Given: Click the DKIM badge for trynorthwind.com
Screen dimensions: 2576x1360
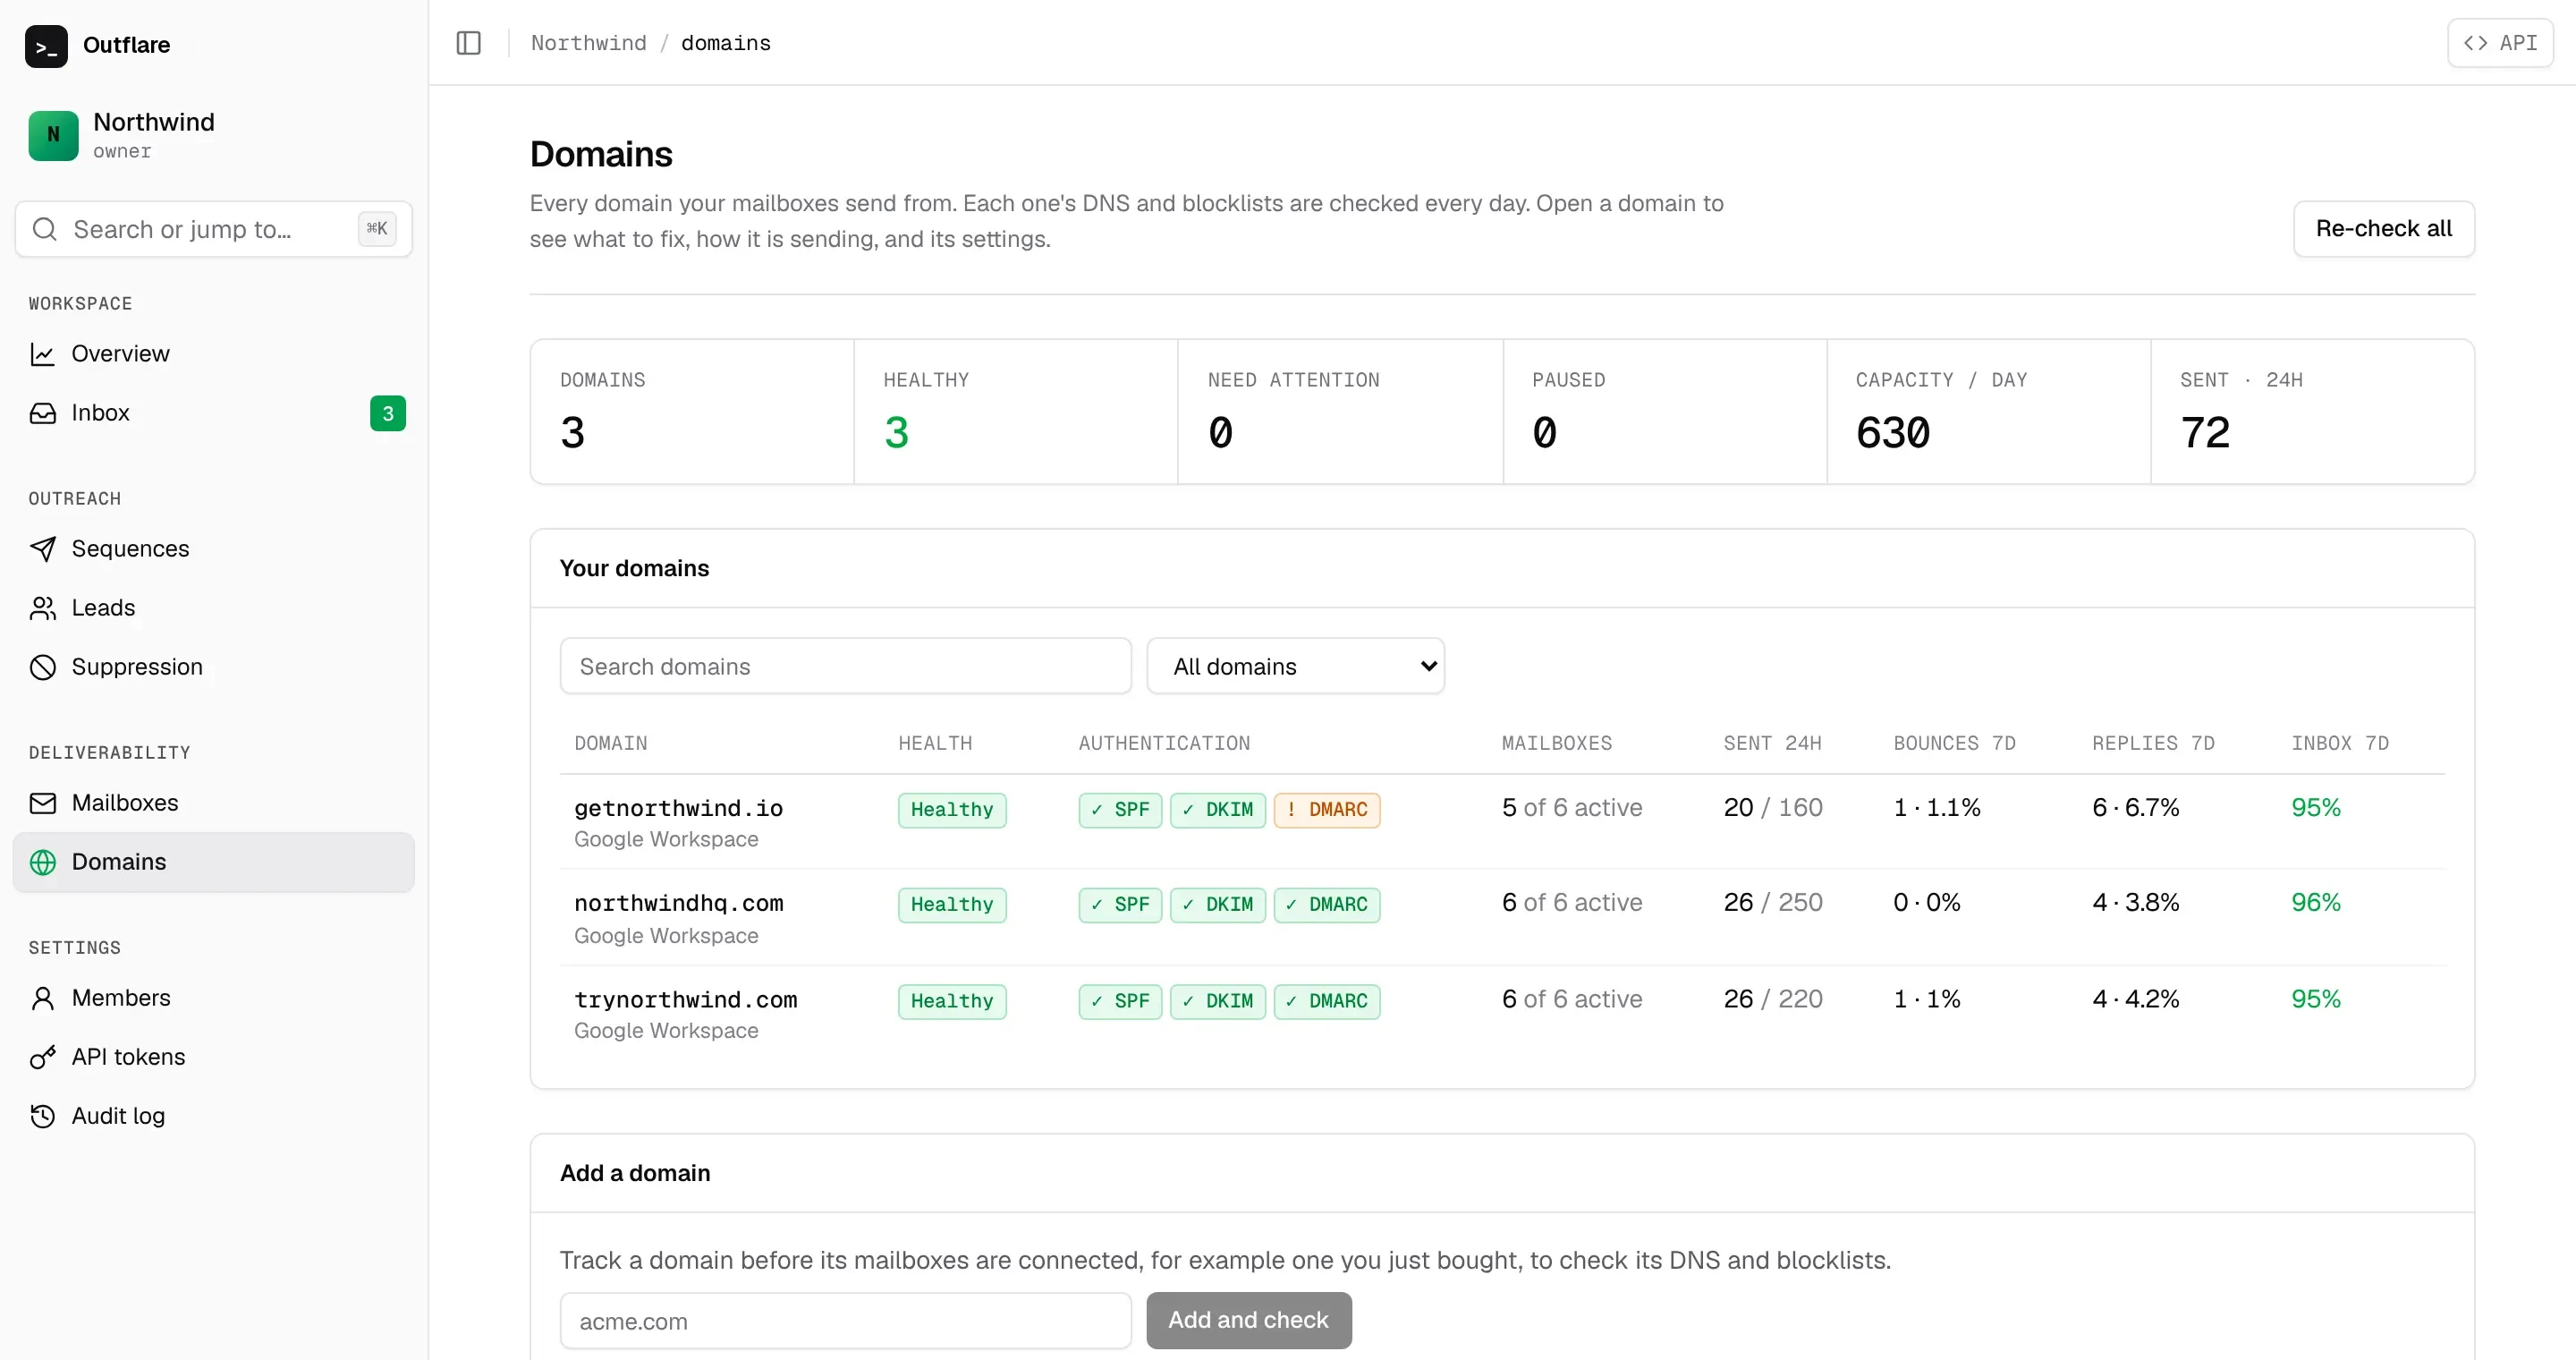Looking at the screenshot, I should 1217,1001.
